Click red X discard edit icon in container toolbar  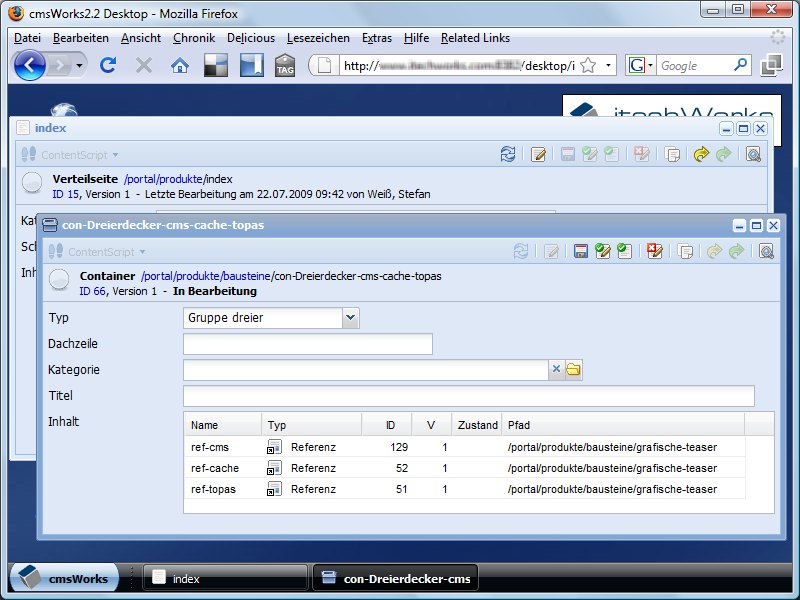(655, 251)
